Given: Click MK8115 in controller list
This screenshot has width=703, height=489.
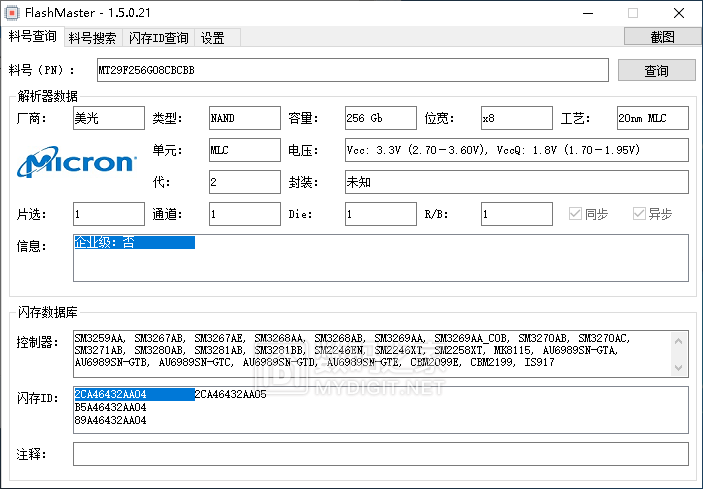Looking at the screenshot, I should pyautogui.click(x=513, y=350).
